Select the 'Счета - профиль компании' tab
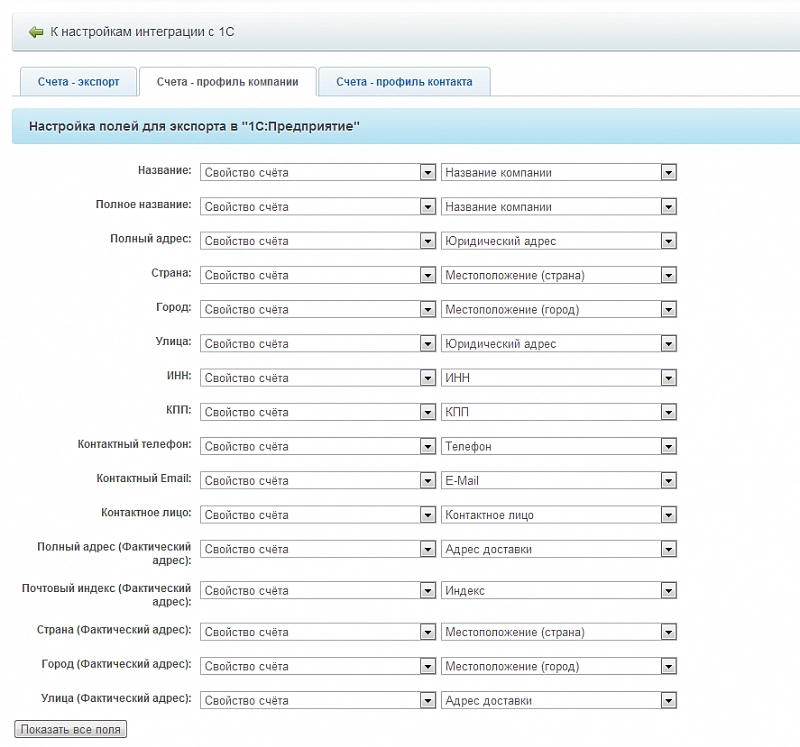Screen dimensions: 800x747 tap(227, 82)
